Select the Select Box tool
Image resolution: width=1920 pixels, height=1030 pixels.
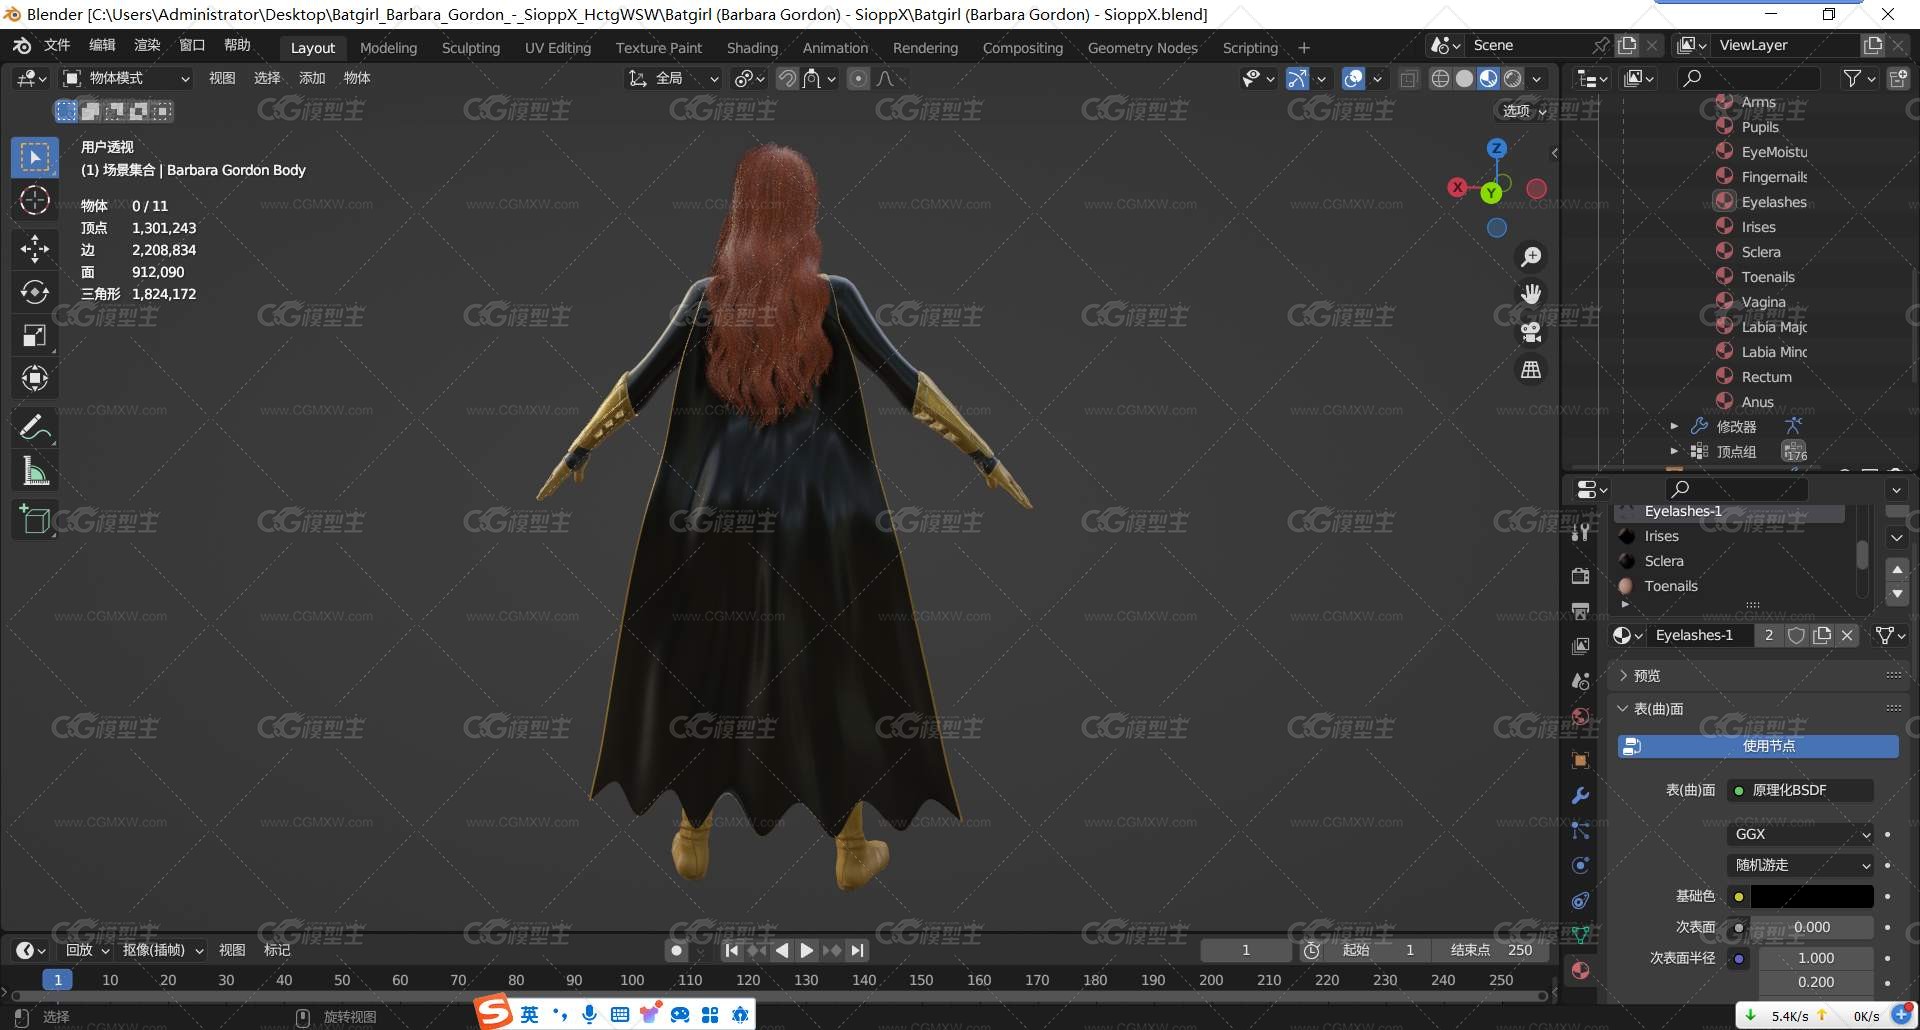tap(35, 157)
